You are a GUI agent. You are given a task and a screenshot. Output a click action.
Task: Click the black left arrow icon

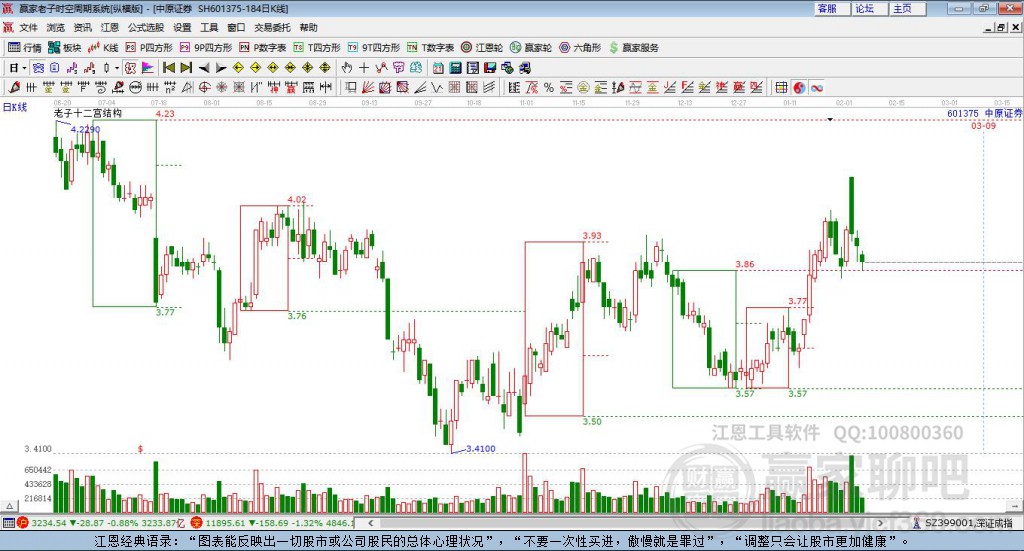(x=204, y=68)
